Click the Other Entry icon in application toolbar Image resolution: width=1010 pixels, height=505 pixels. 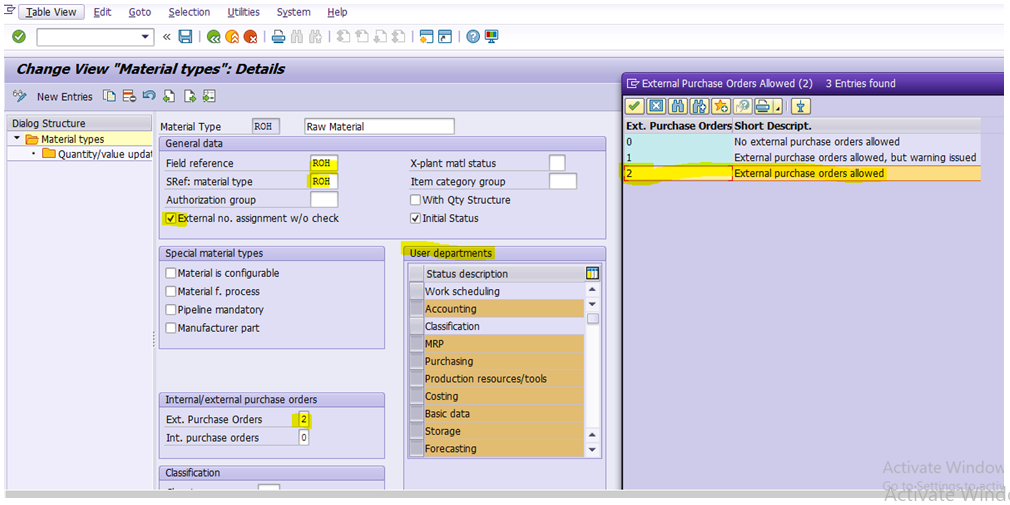(x=209, y=97)
